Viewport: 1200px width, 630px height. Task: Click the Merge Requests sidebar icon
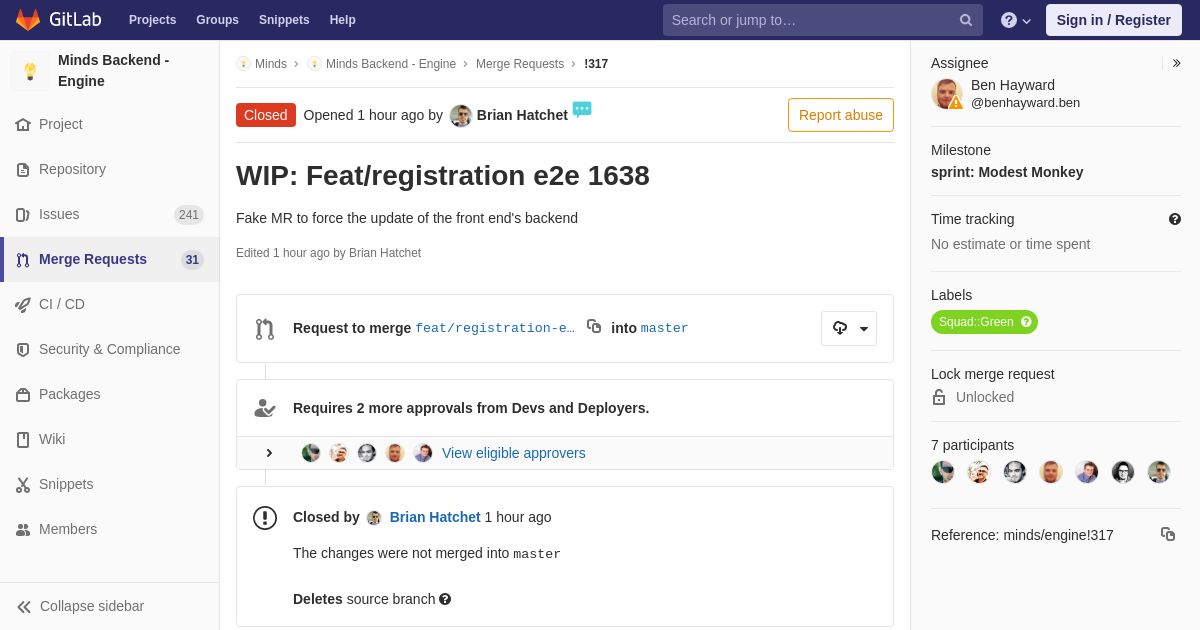(x=23, y=260)
